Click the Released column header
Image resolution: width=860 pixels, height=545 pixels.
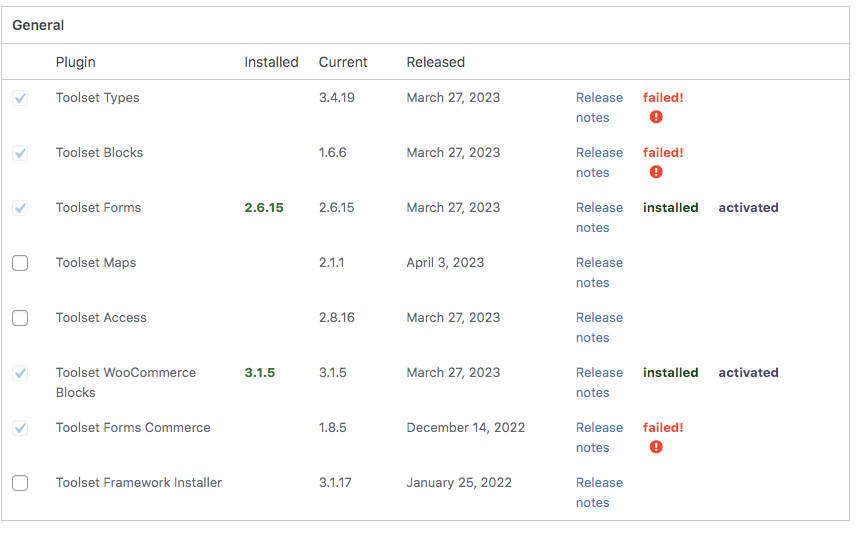[435, 62]
